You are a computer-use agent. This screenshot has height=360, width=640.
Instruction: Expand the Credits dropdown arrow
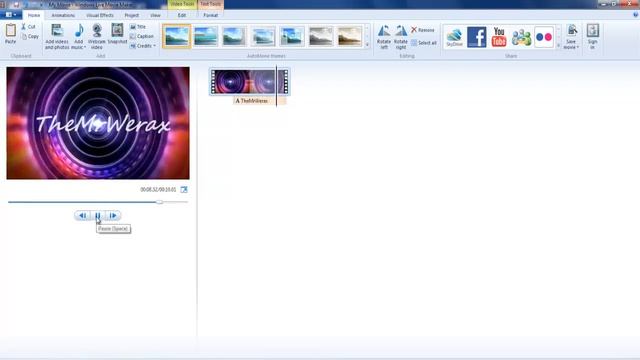point(154,46)
